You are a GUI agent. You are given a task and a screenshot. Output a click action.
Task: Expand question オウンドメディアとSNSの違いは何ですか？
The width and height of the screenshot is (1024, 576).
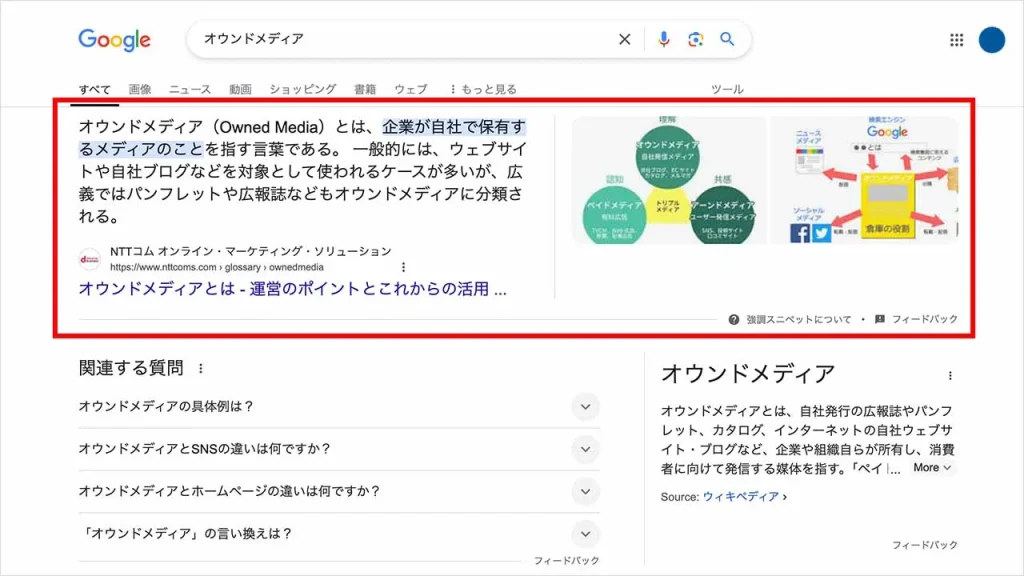[585, 449]
